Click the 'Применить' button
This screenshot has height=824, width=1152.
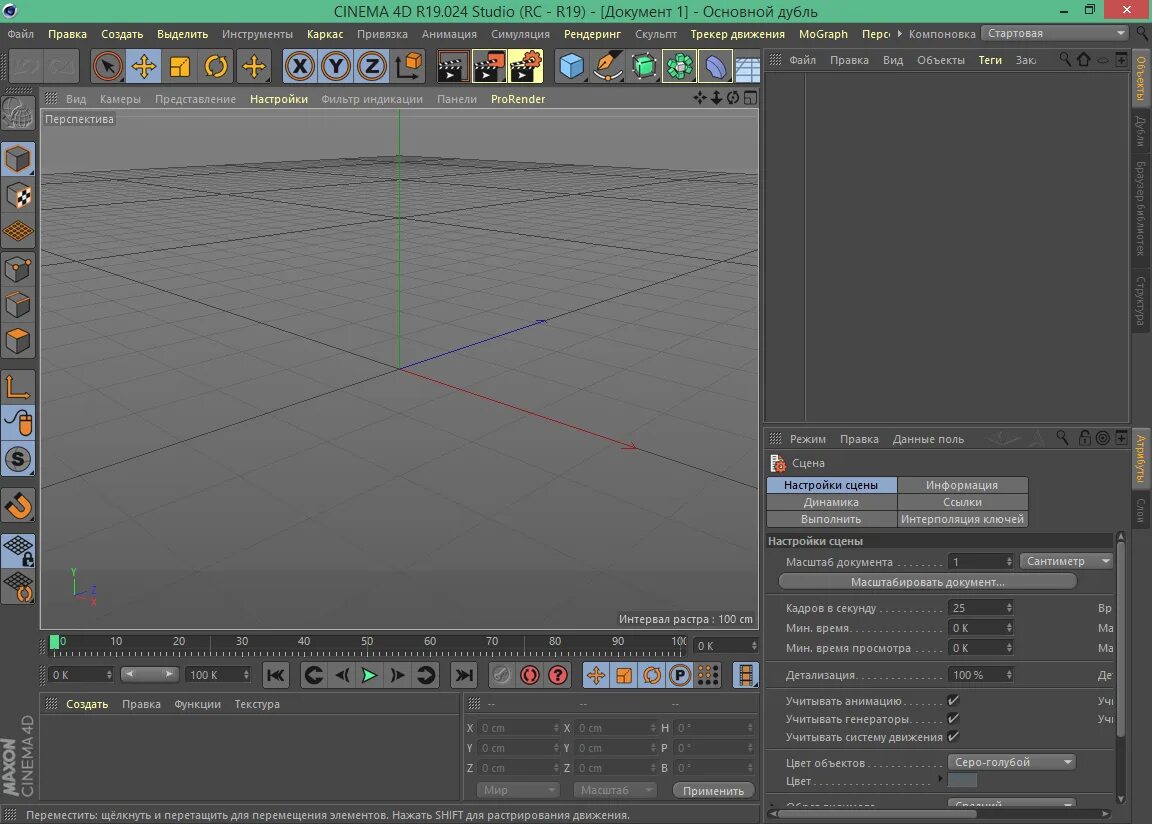[713, 790]
